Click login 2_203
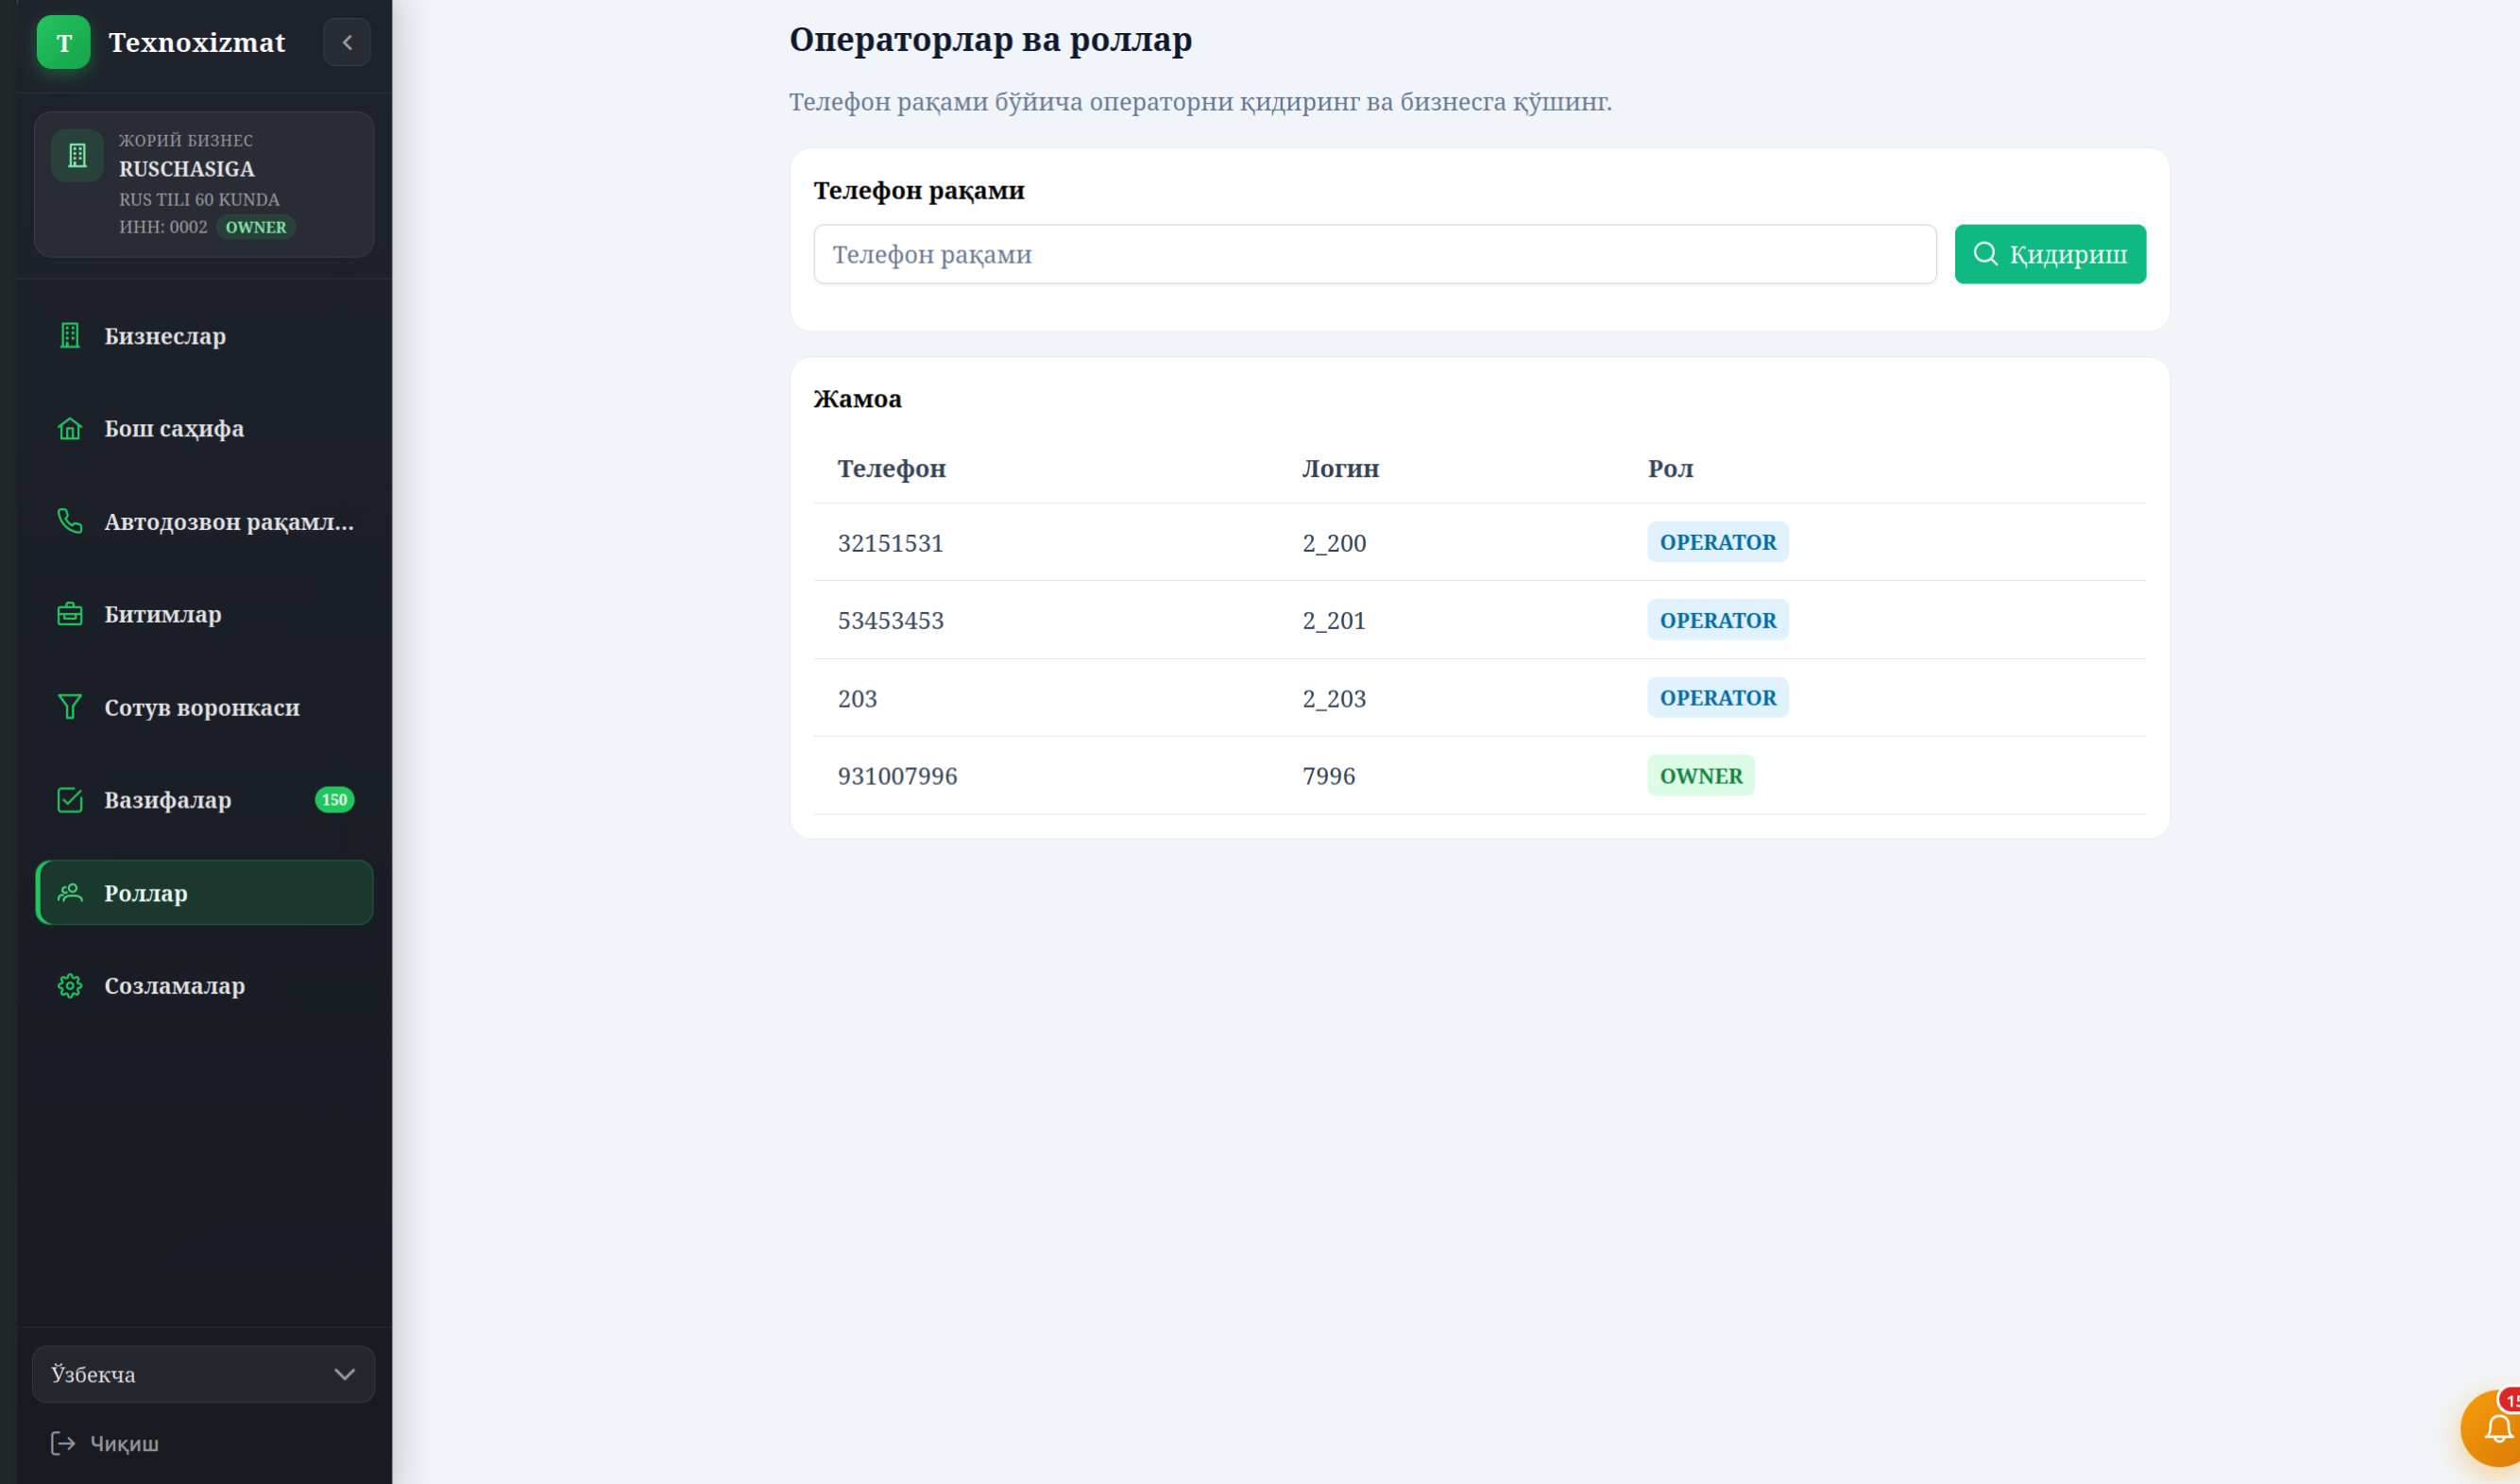The height and width of the screenshot is (1484, 2520). [1334, 698]
